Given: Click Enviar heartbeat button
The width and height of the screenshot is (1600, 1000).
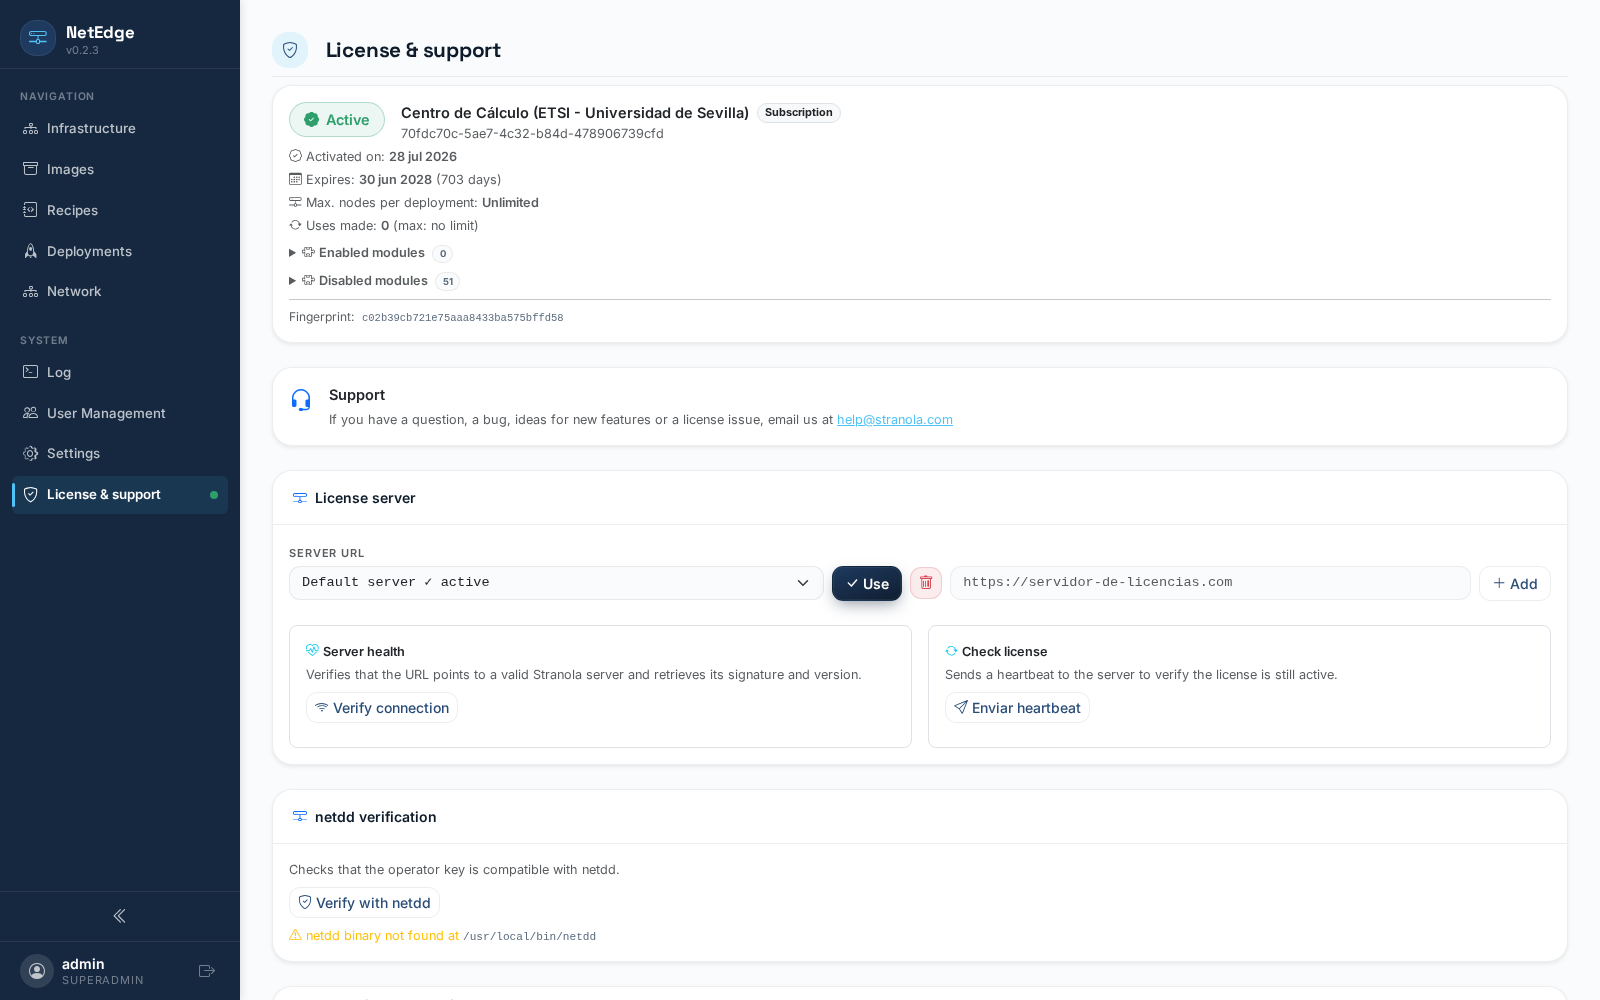Looking at the screenshot, I should 1017,708.
